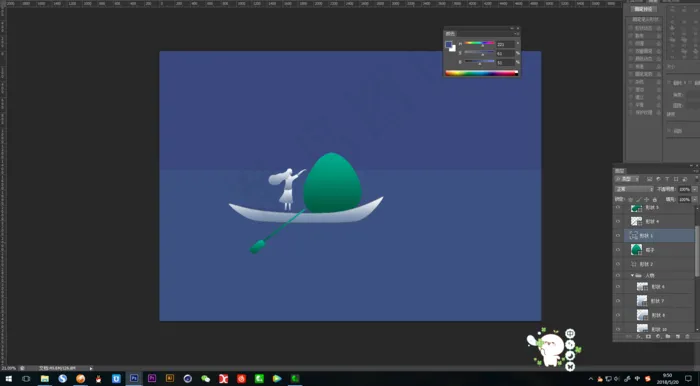Image resolution: width=700 pixels, height=386 pixels.
Task: Click the 图层 panel tab
Action: (x=620, y=171)
